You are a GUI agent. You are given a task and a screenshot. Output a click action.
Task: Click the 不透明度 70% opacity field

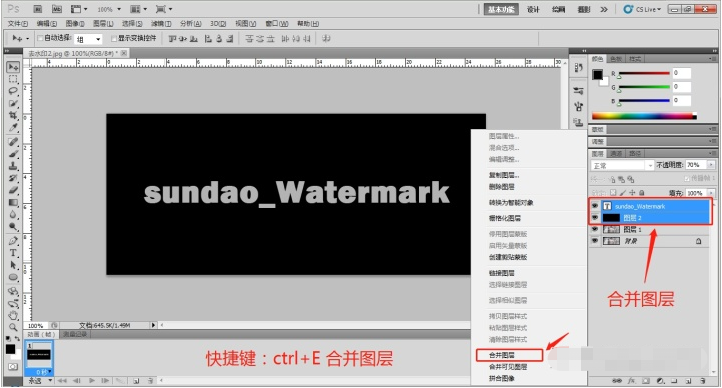pyautogui.click(x=696, y=165)
